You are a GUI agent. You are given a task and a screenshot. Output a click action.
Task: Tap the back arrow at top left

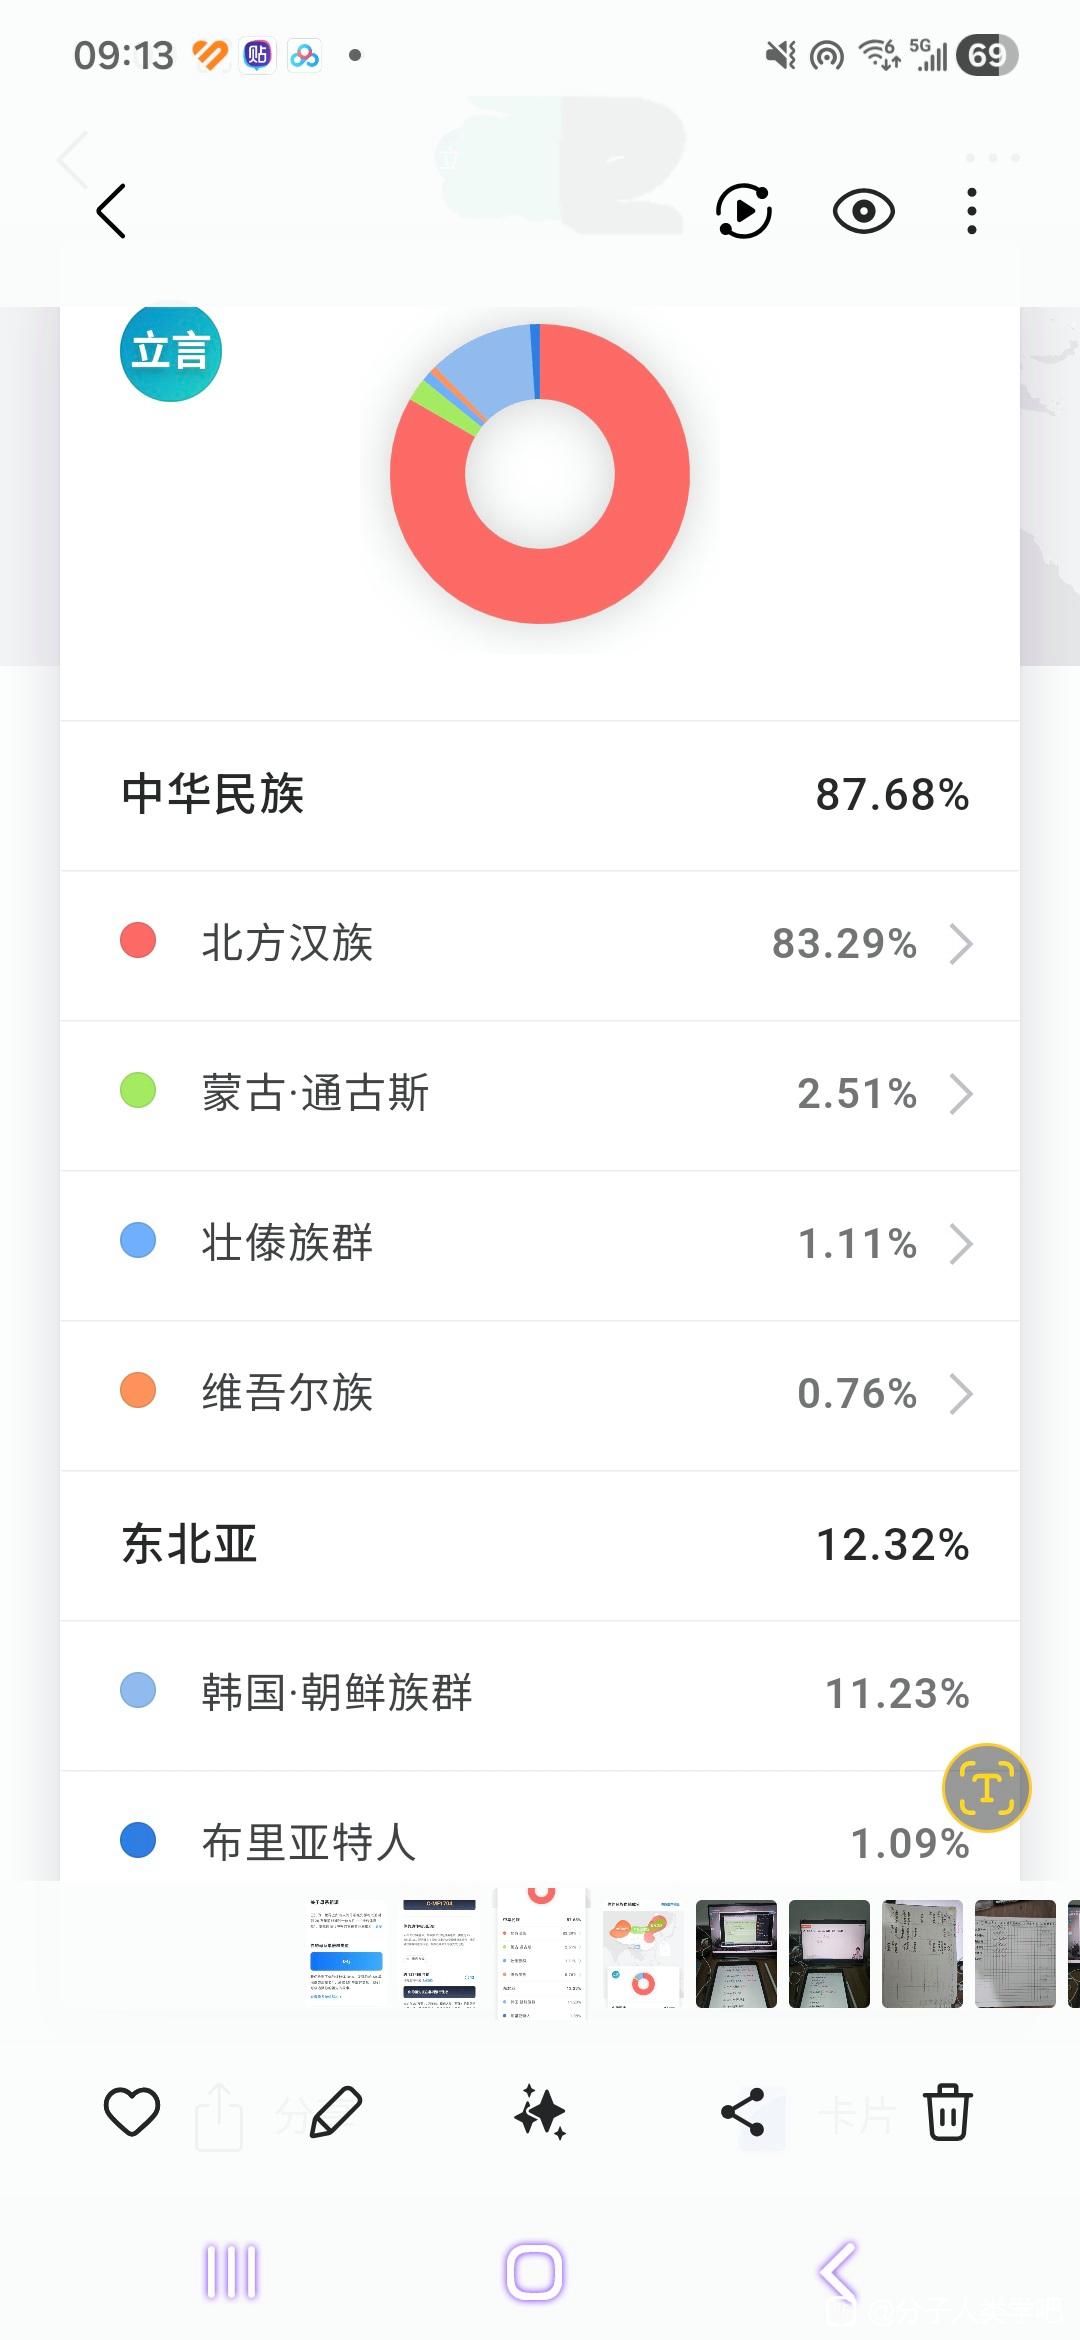[x=111, y=211]
